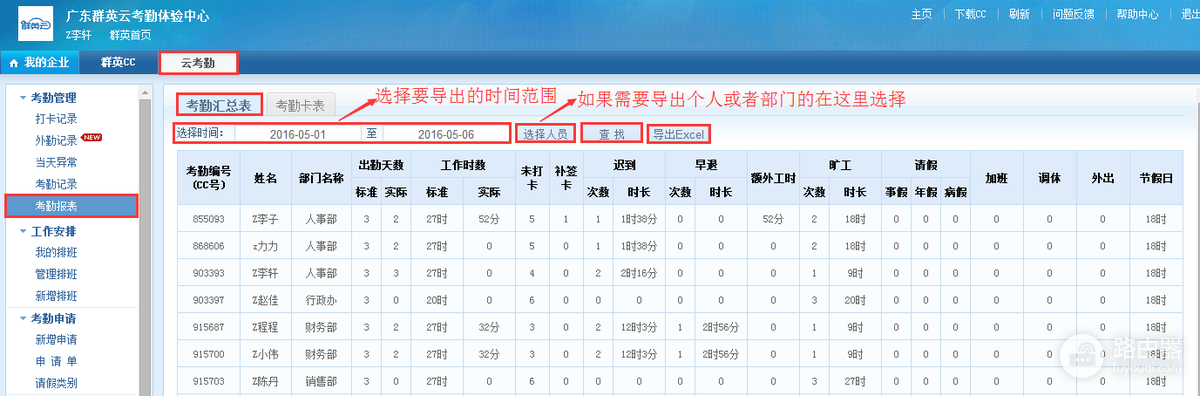Click the 下载CC link
This screenshot has width=1200, height=396.
tap(970, 14)
